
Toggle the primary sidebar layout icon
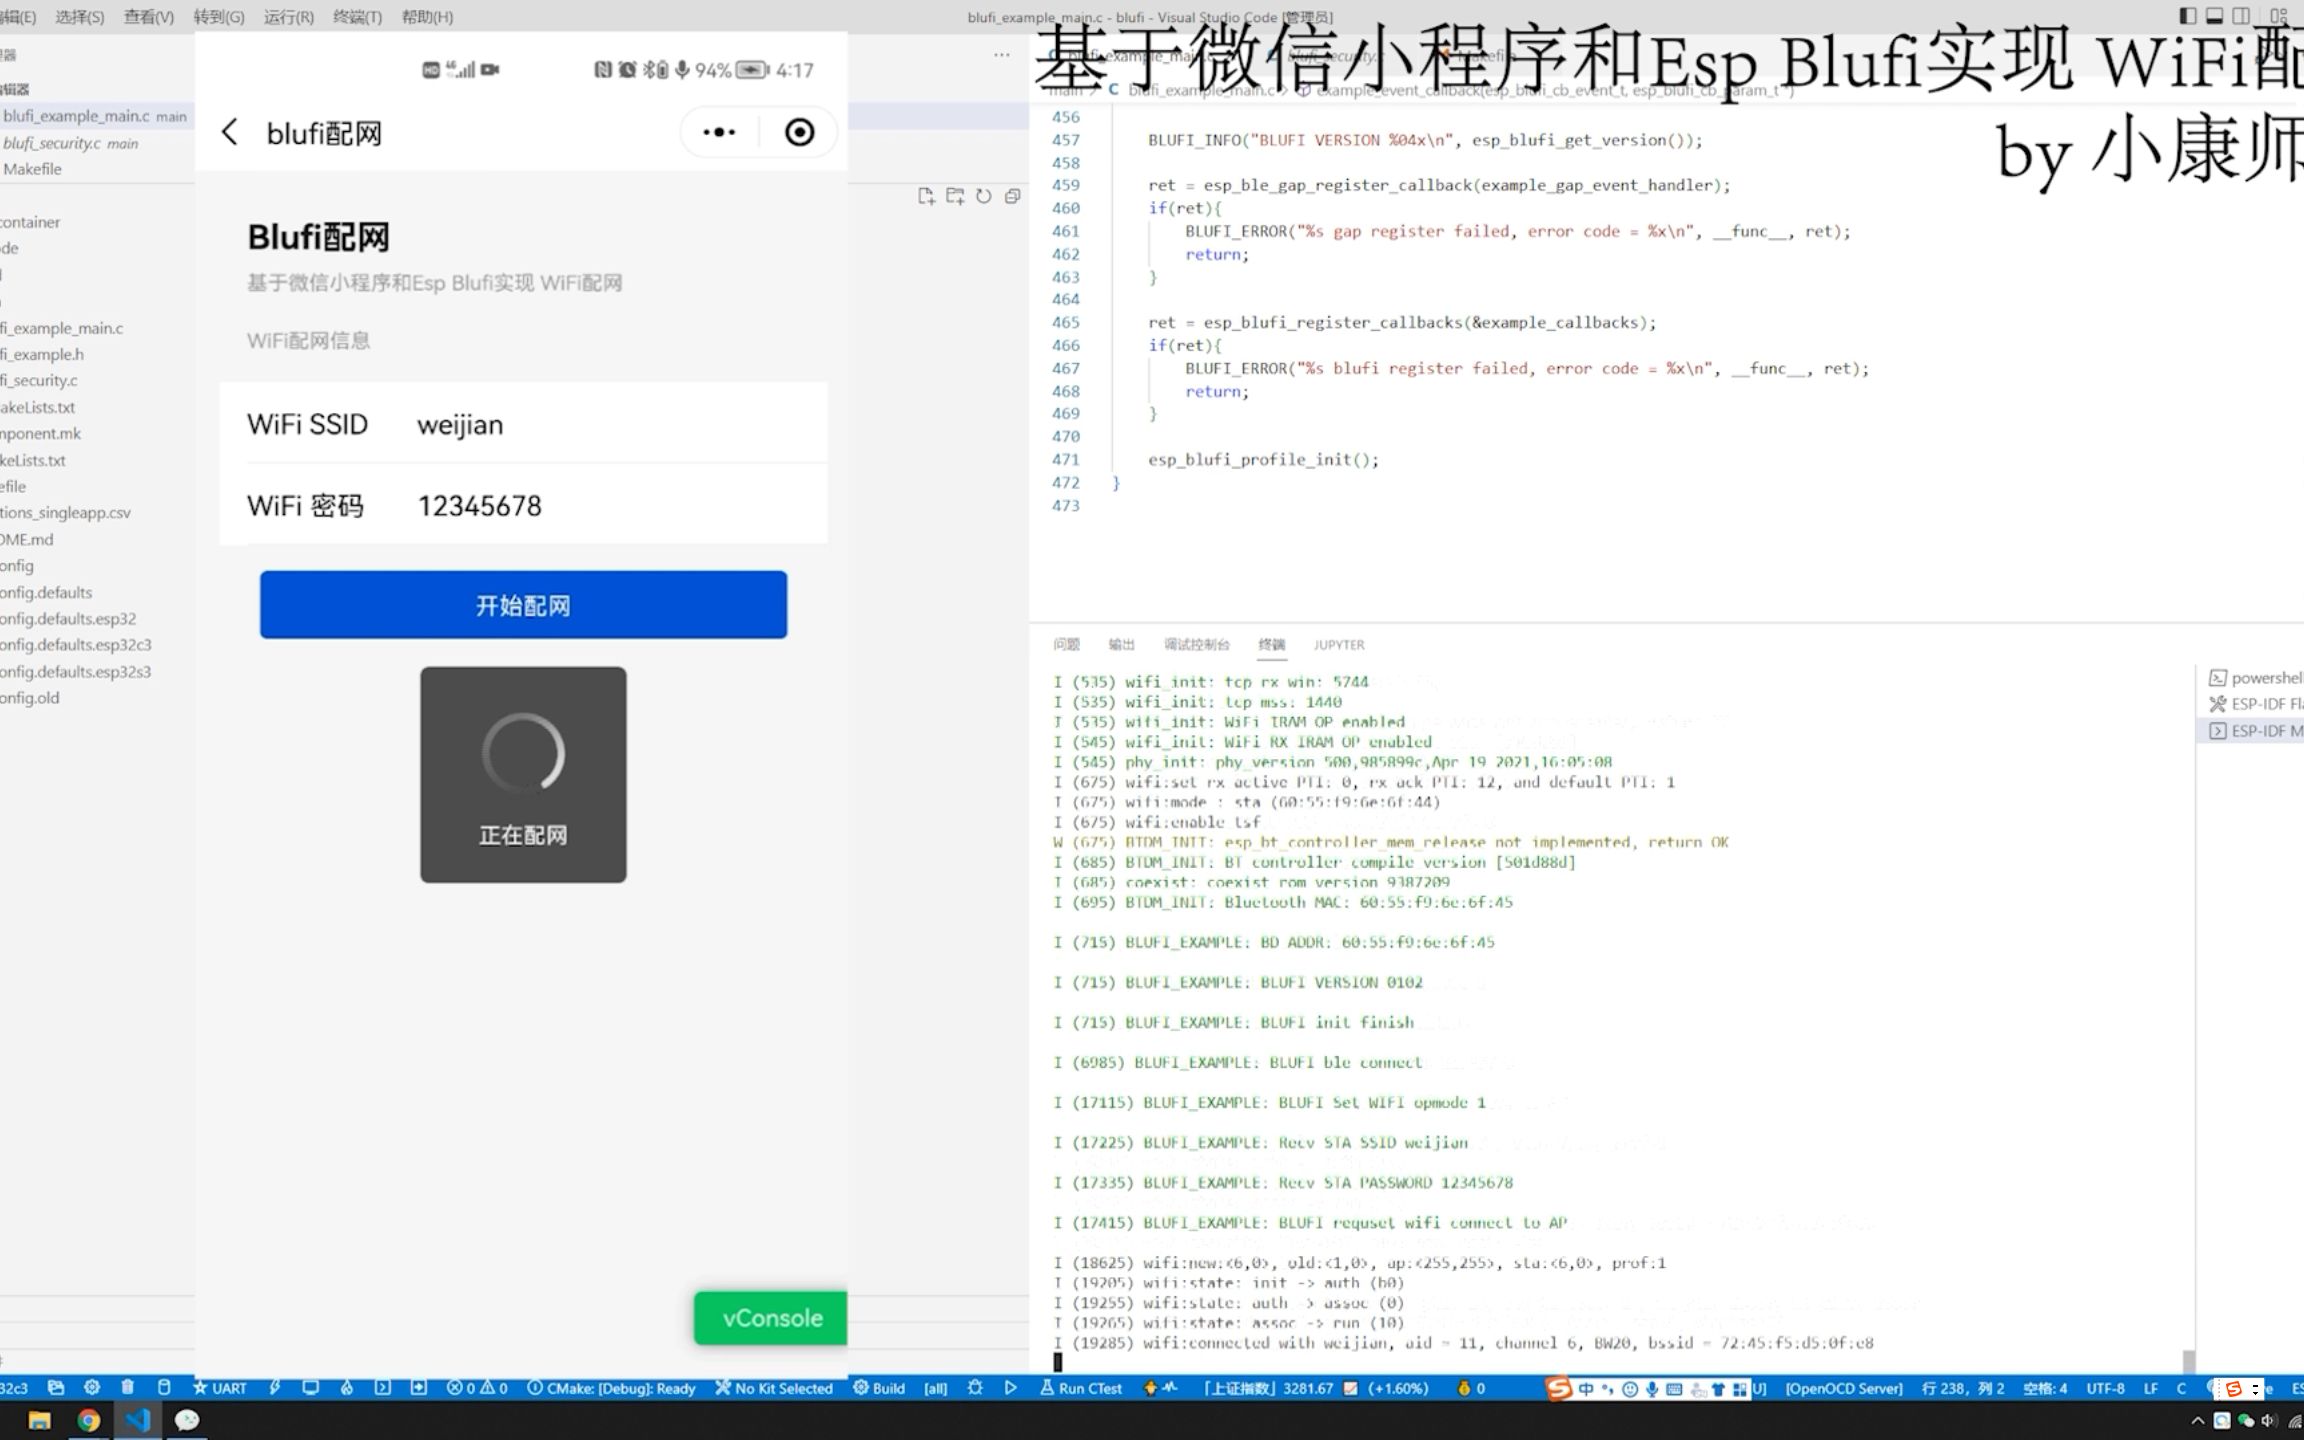pos(2187,16)
